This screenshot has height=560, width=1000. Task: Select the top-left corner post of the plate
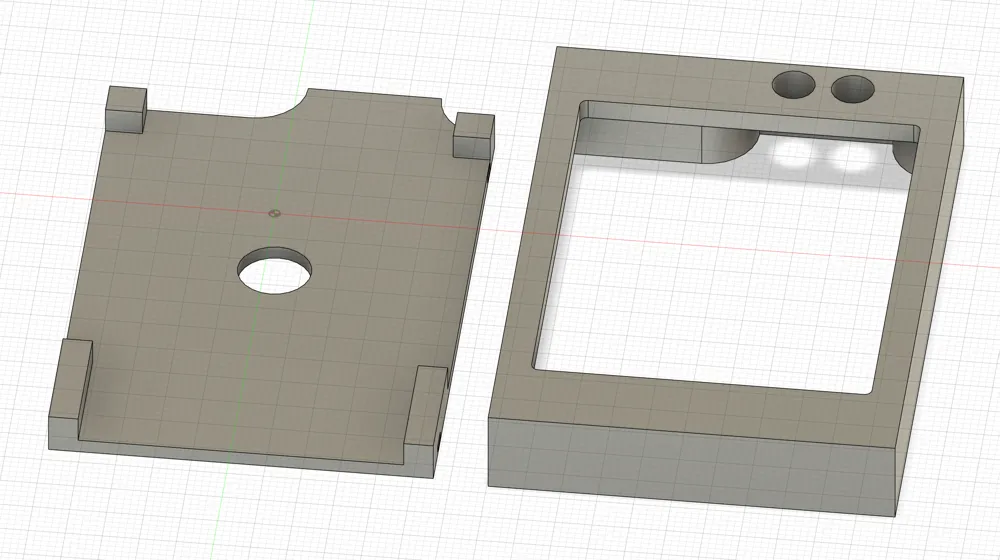coord(126,108)
